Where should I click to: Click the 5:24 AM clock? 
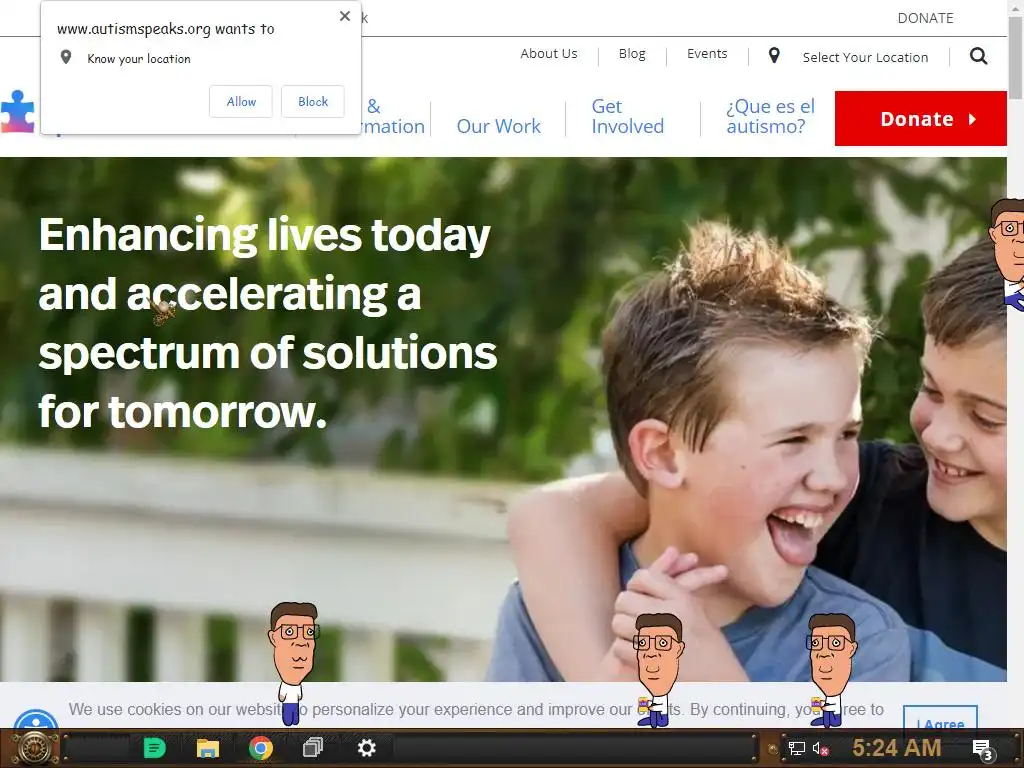click(x=897, y=748)
